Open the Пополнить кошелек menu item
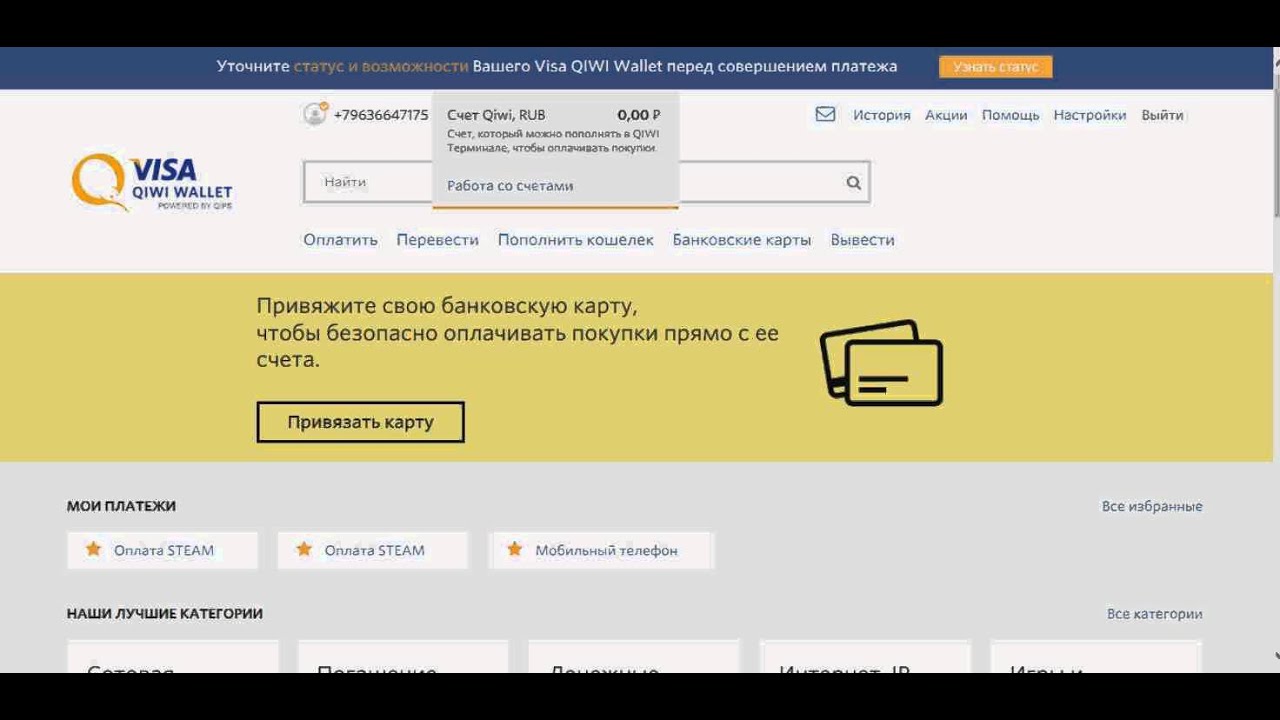This screenshot has height=720, width=1280. pyautogui.click(x=576, y=240)
